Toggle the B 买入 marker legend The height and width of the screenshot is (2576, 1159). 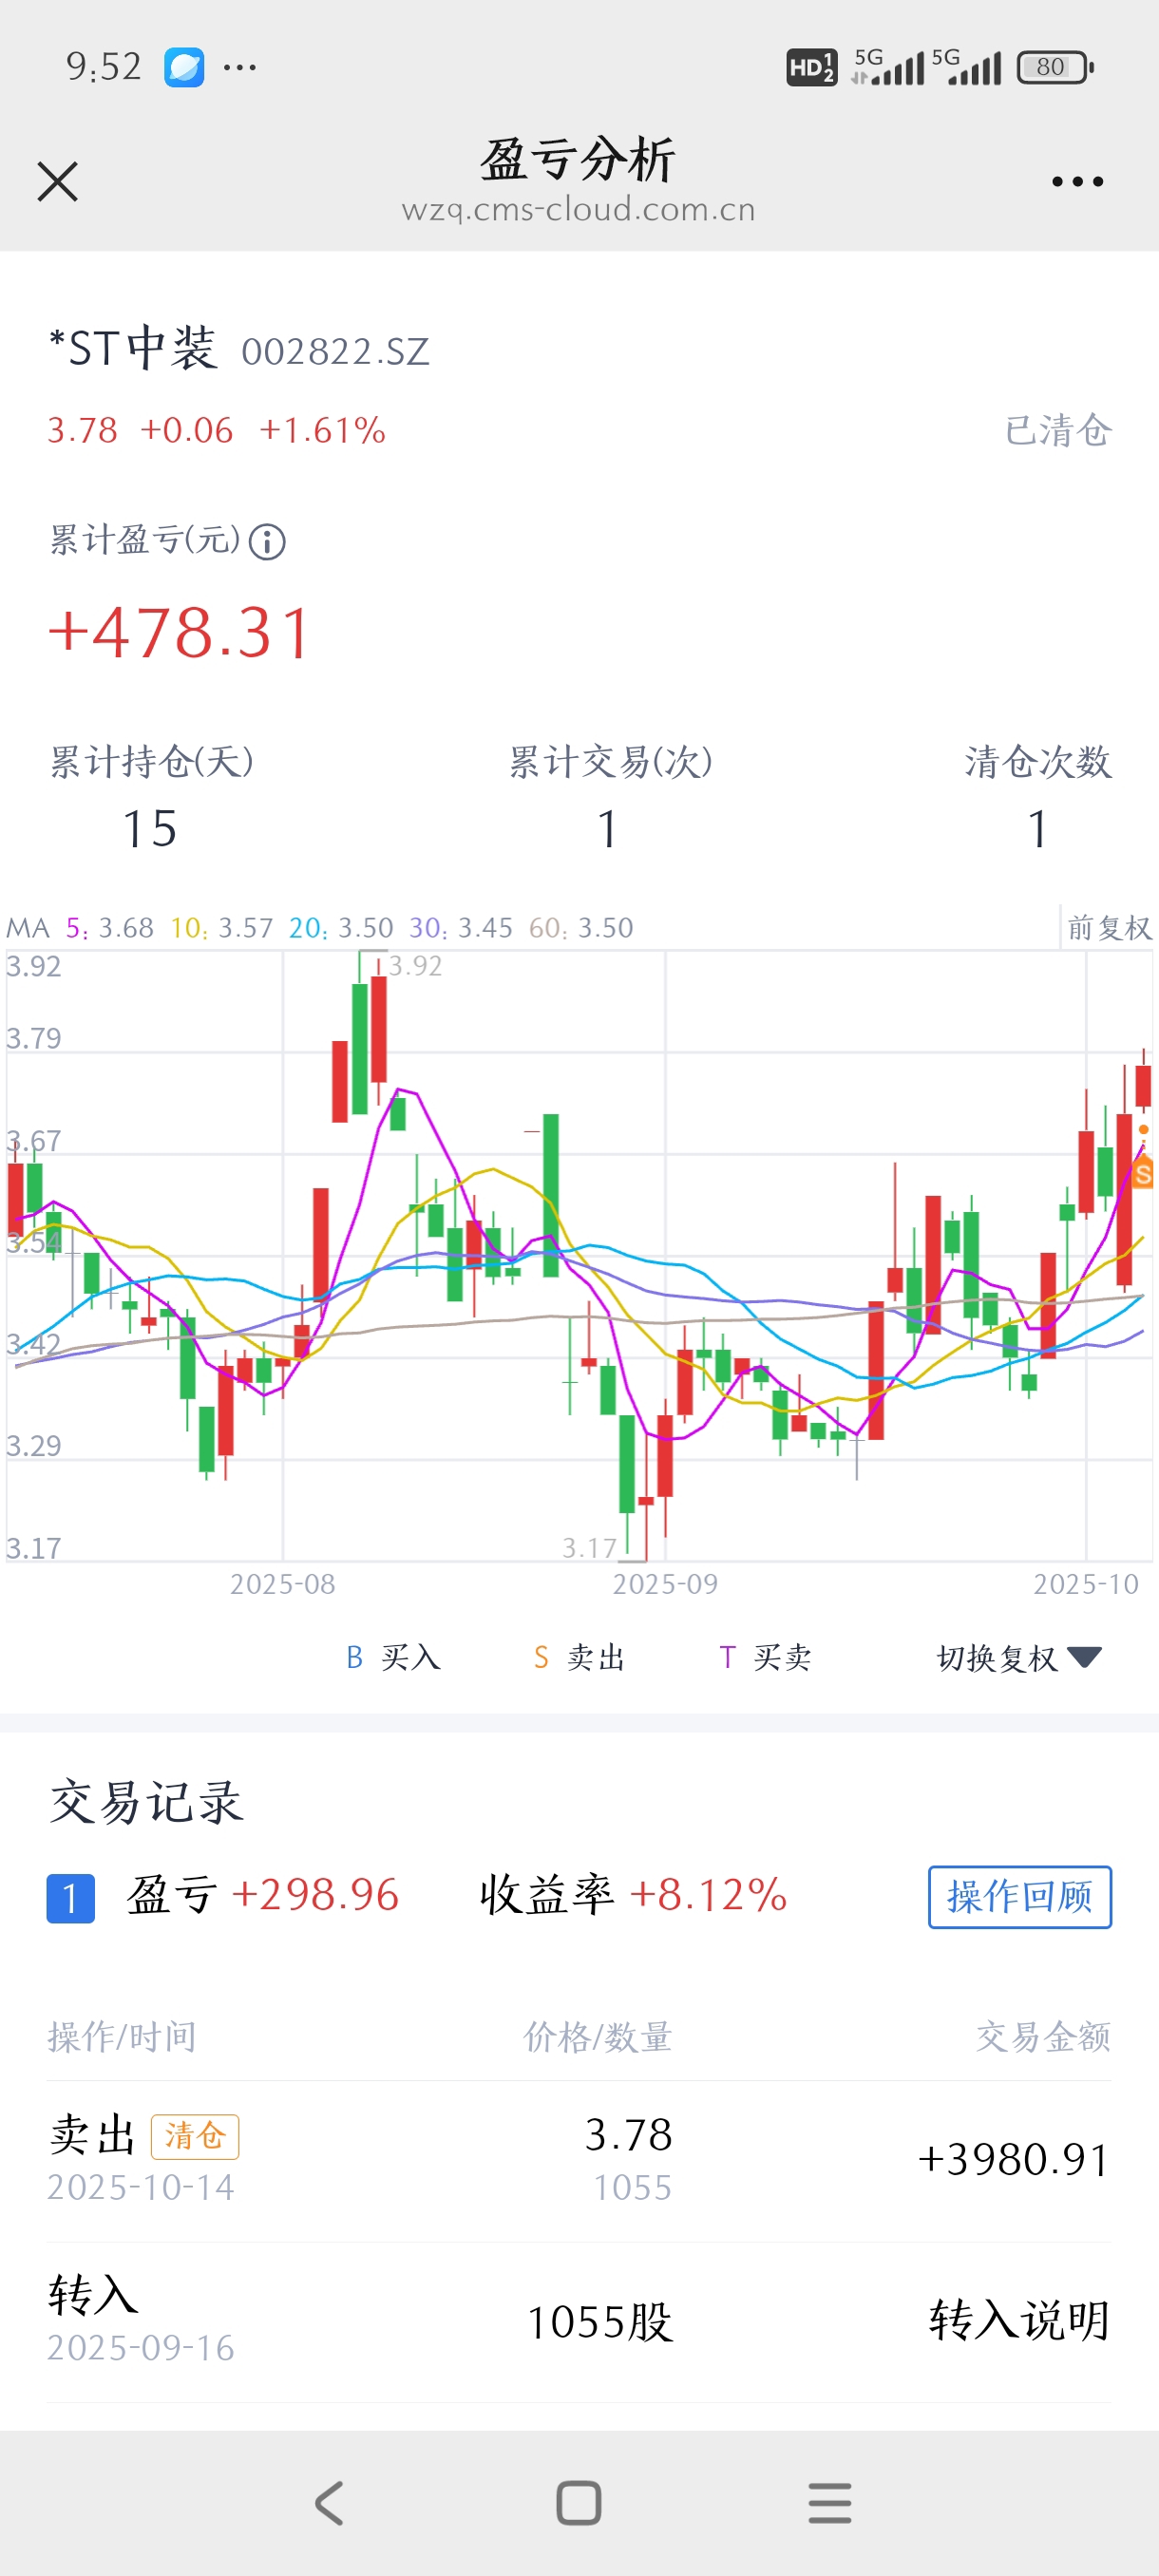click(393, 1658)
